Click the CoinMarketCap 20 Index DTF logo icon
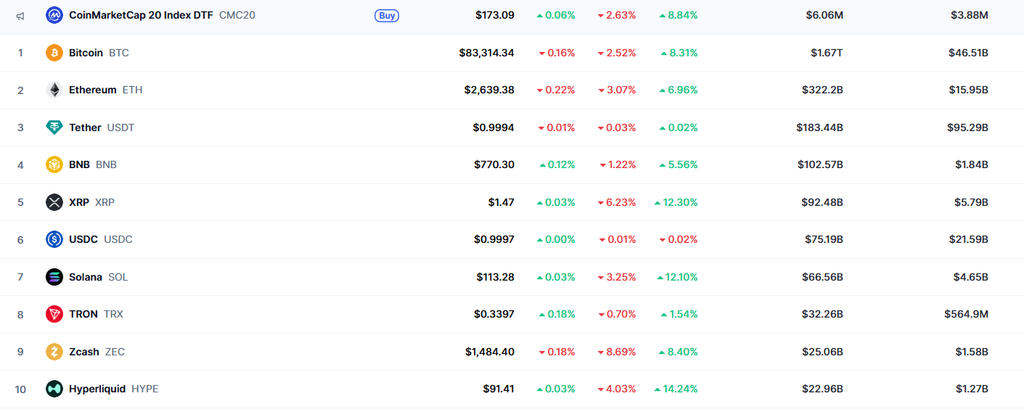The height and width of the screenshot is (411, 1024). pos(54,15)
